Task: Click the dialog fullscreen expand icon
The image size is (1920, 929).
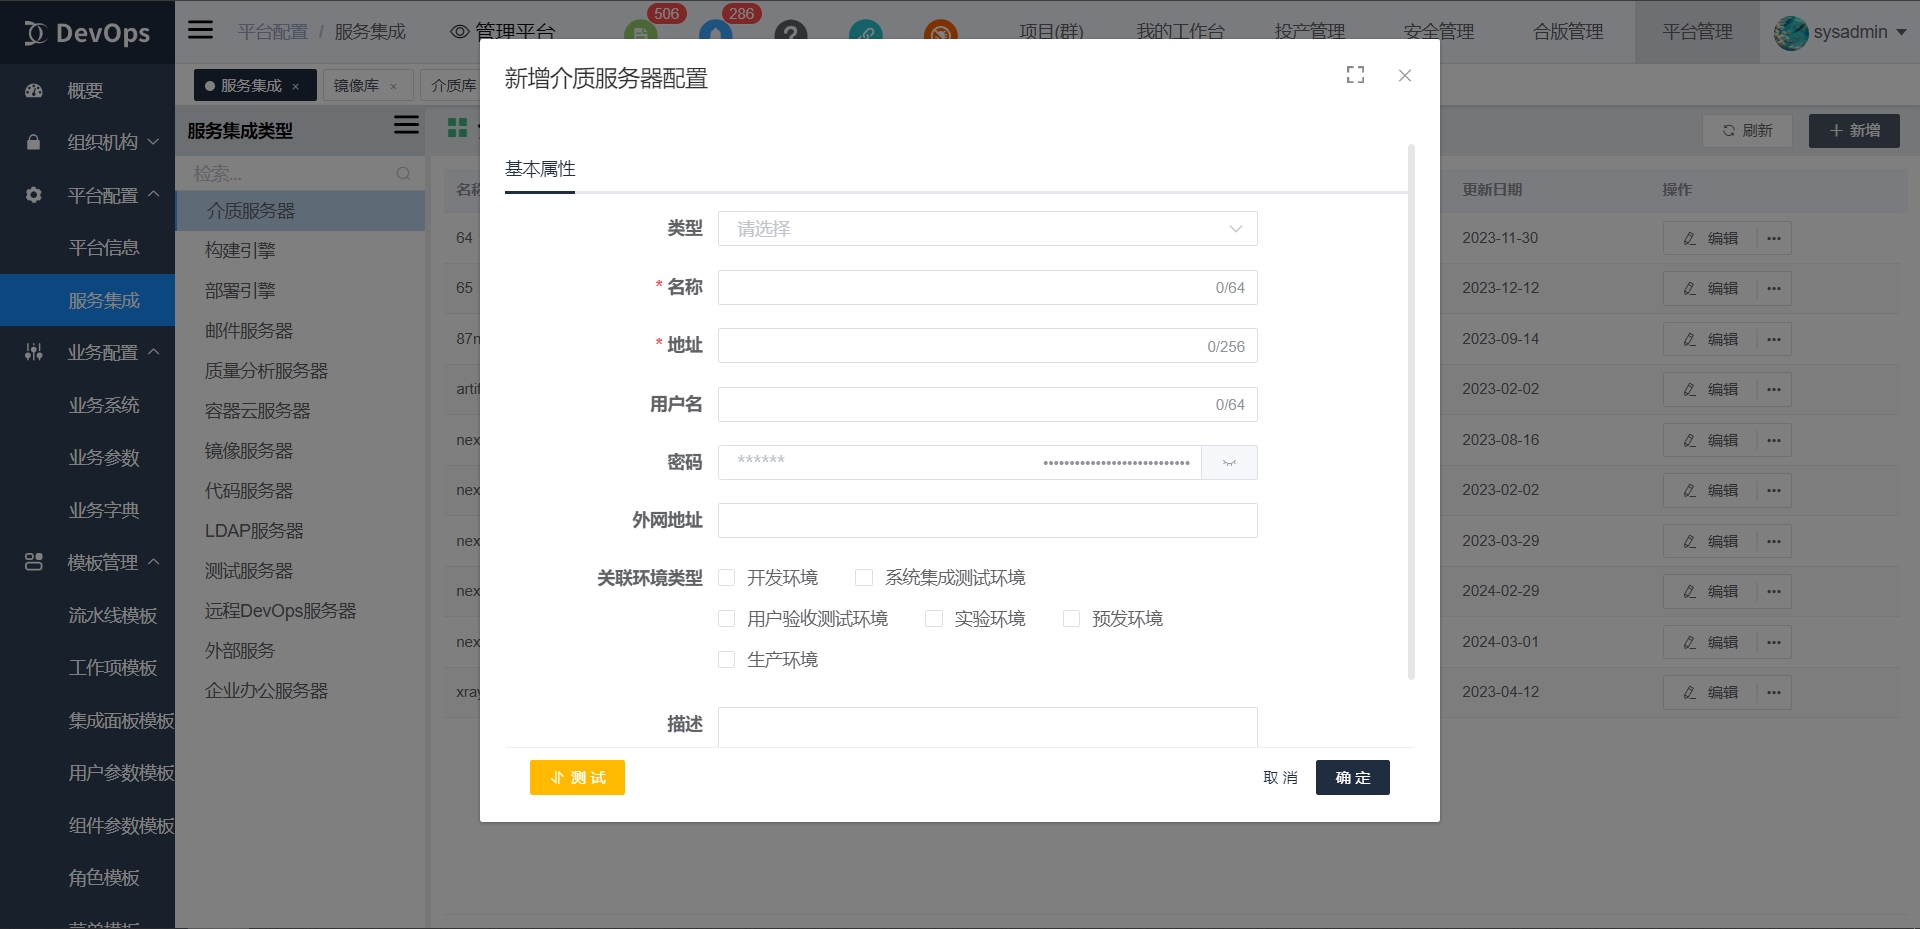Action: click(x=1355, y=75)
